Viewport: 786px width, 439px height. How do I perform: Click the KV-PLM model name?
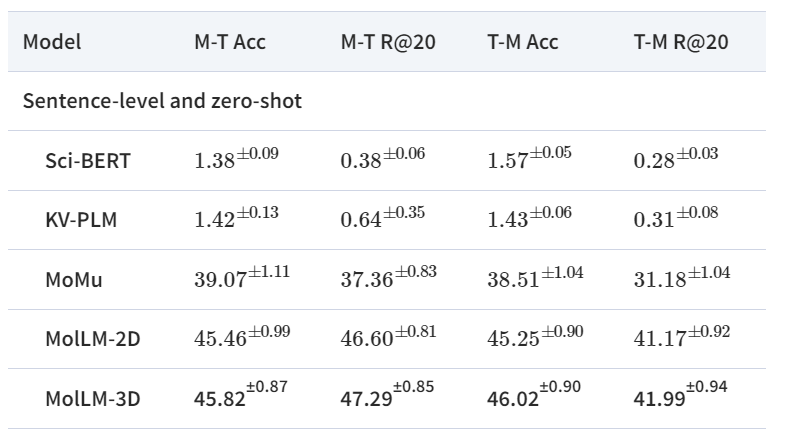click(81, 220)
